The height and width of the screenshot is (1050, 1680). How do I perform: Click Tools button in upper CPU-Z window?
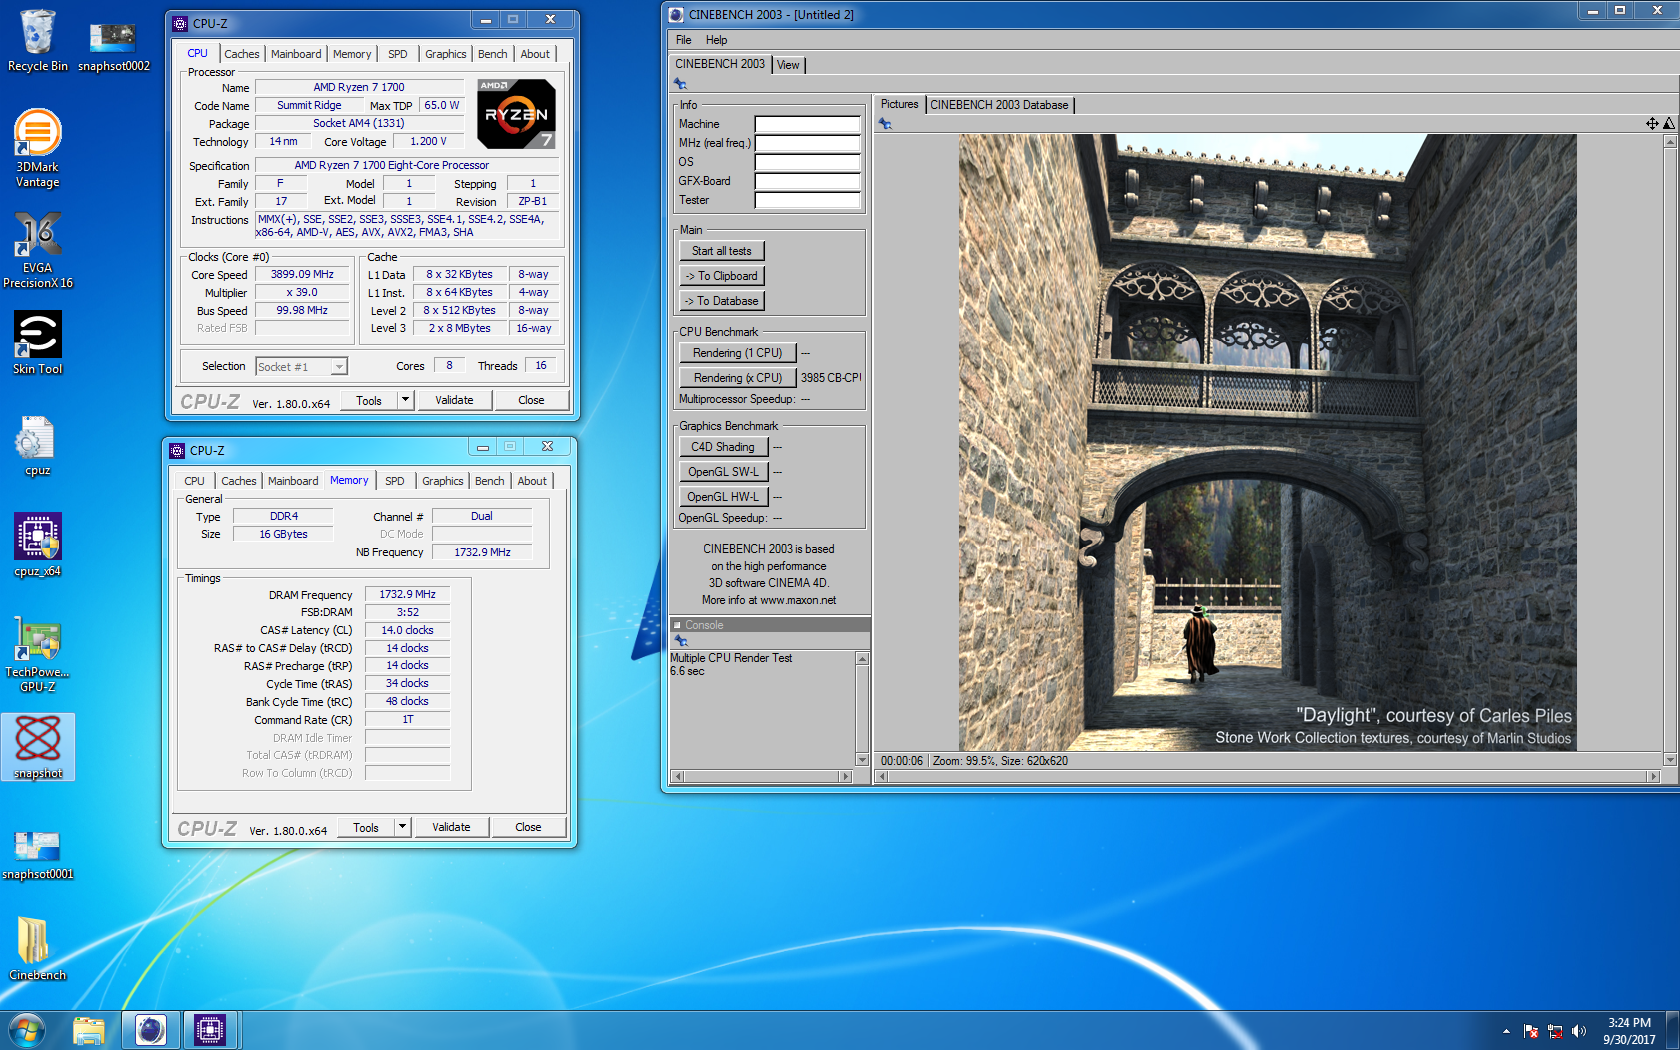(x=369, y=400)
